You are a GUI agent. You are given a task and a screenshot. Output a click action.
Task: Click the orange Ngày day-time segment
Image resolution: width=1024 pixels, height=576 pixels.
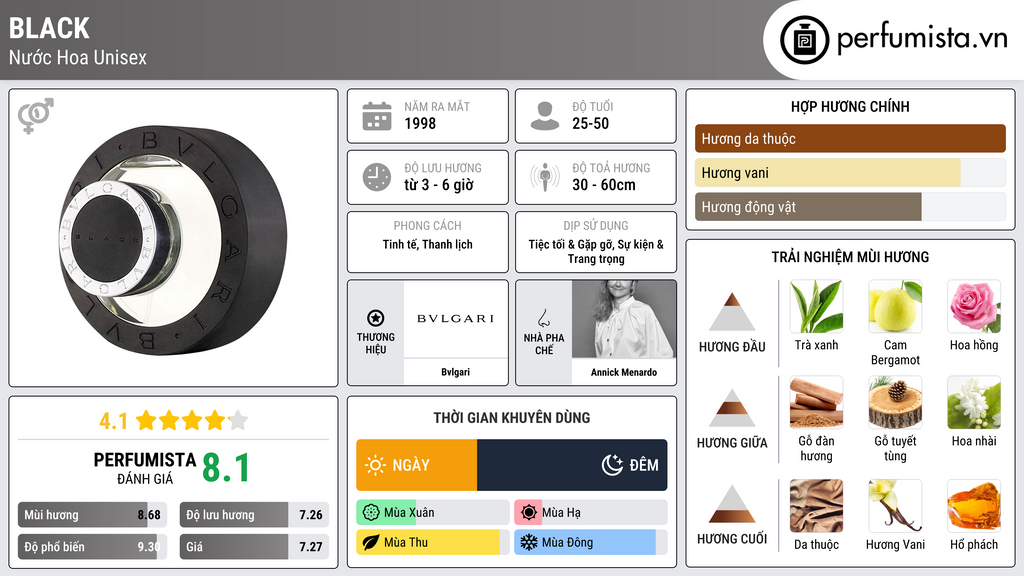tap(417, 465)
